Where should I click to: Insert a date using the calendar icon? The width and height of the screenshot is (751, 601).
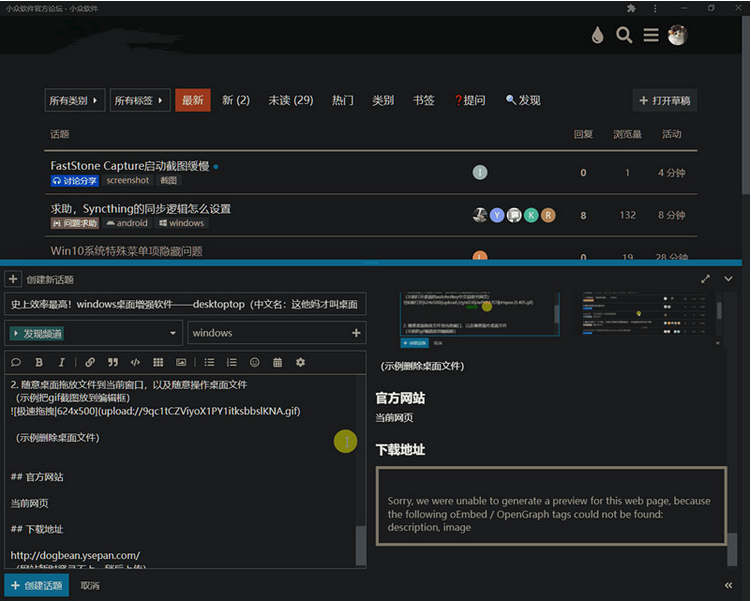(277, 362)
